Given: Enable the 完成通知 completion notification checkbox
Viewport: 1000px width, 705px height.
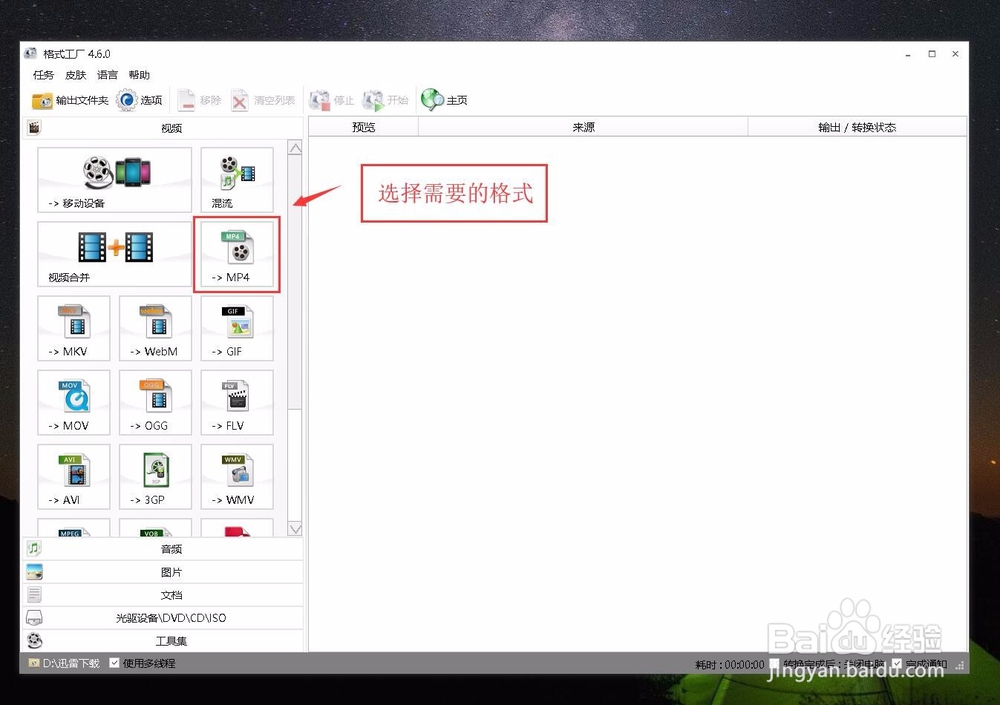Looking at the screenshot, I should 897,664.
